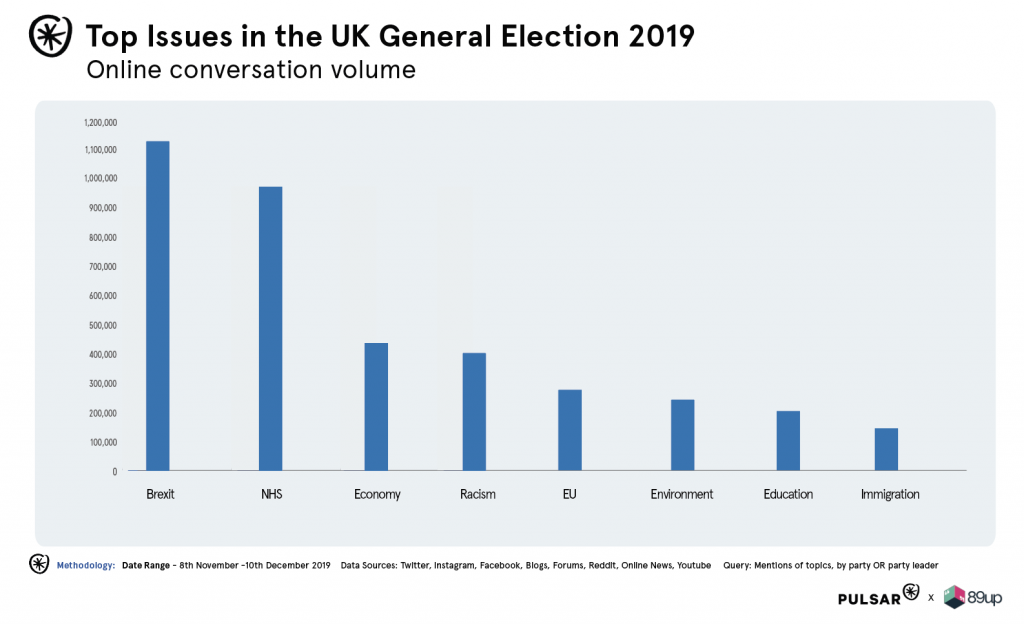Select the NHS bar

[270, 328]
